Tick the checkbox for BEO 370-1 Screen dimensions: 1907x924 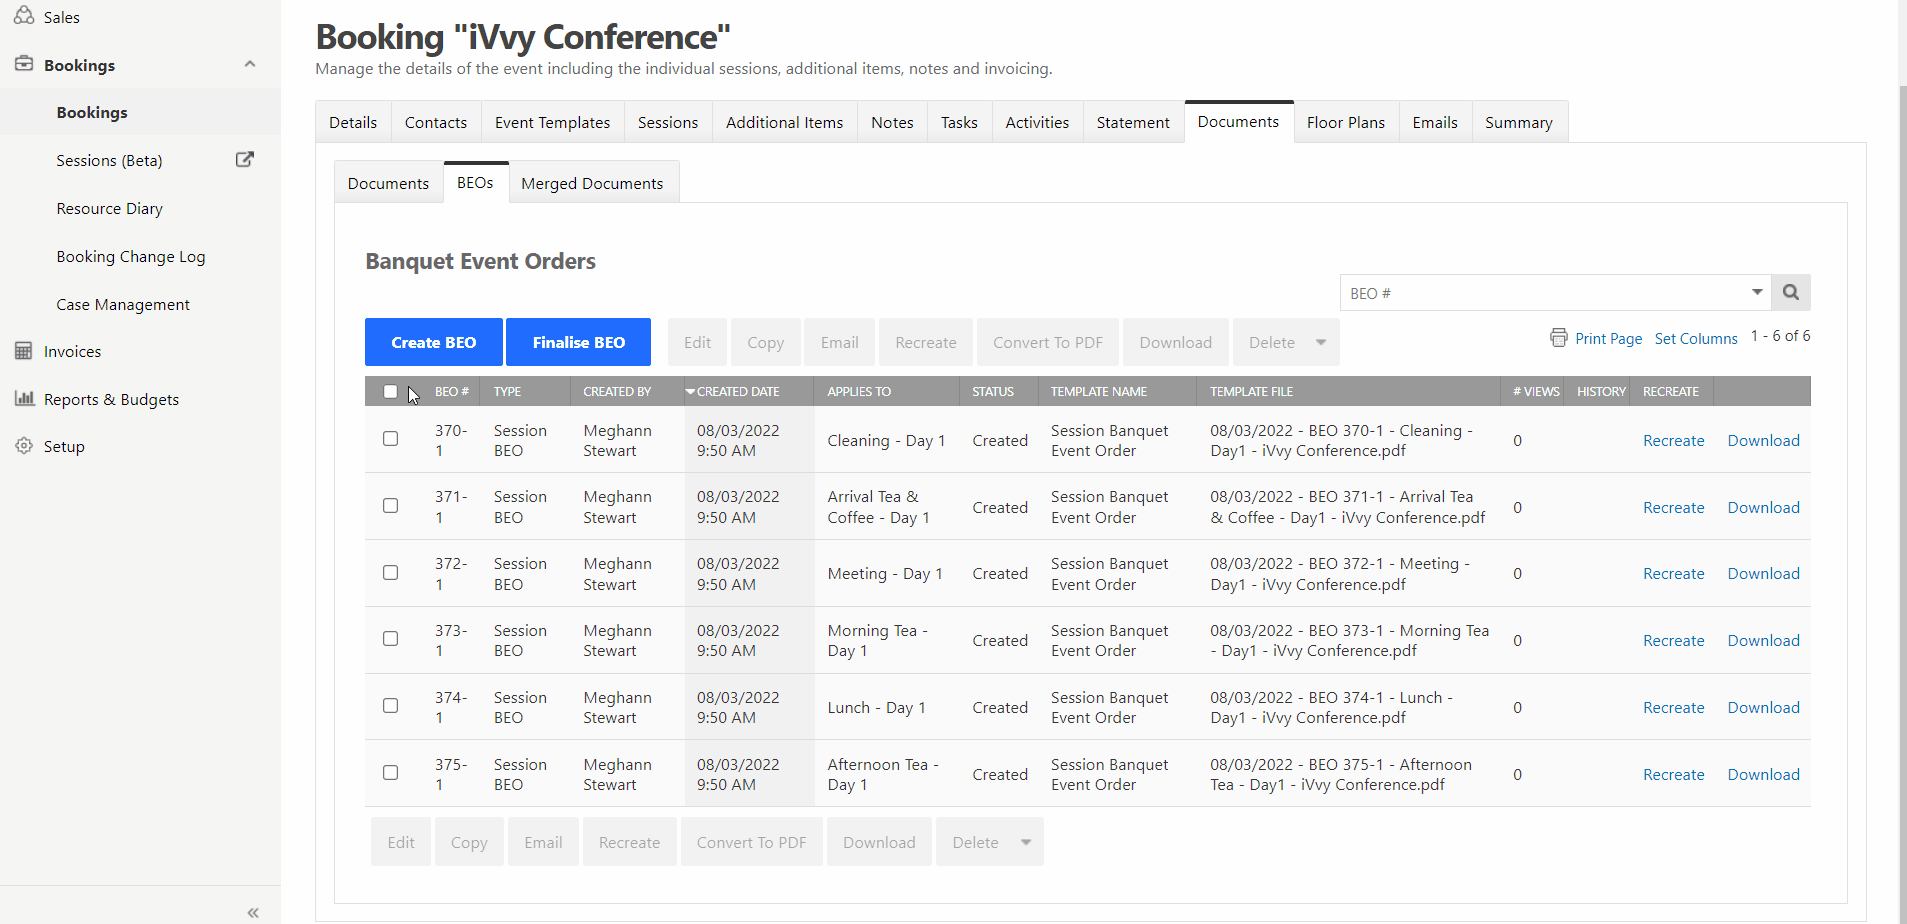coord(390,439)
